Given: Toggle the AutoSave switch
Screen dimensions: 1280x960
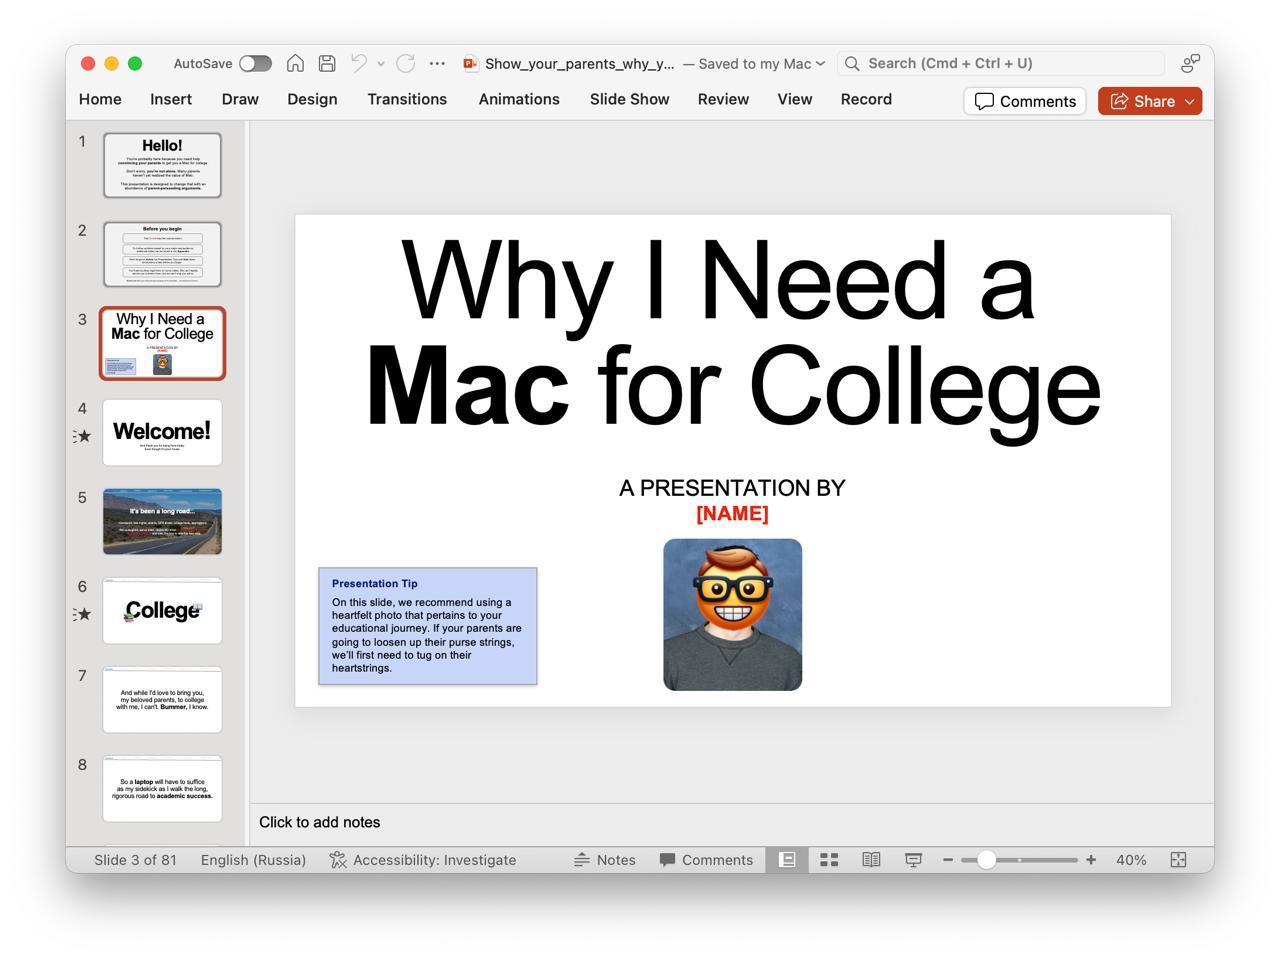Looking at the screenshot, I should click(255, 63).
